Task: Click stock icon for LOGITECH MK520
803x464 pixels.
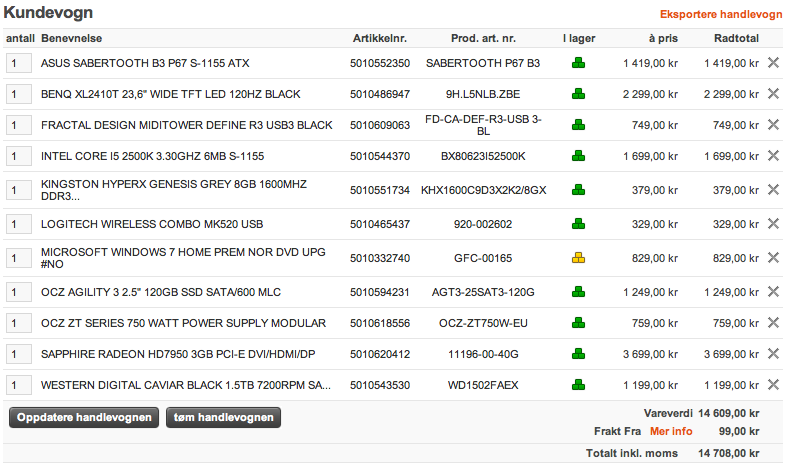Action: (578, 224)
